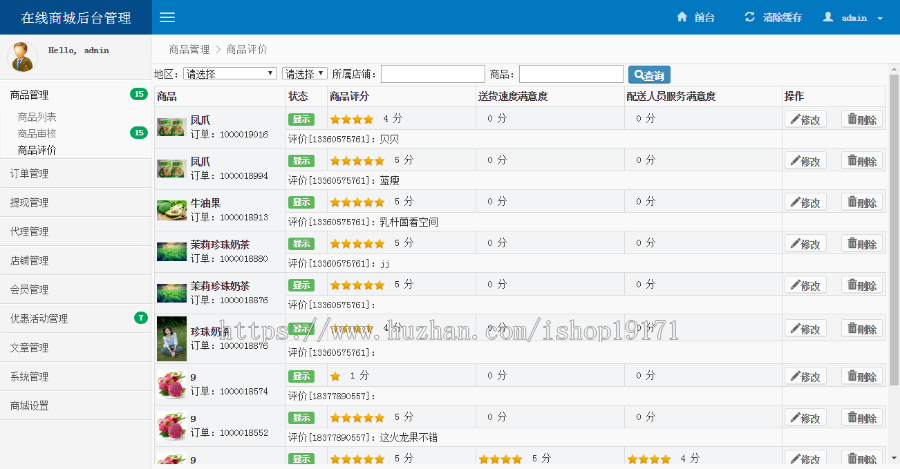This screenshot has height=469, width=900.
Task: Open the 地区 请选择 dropdown
Action: [230, 73]
